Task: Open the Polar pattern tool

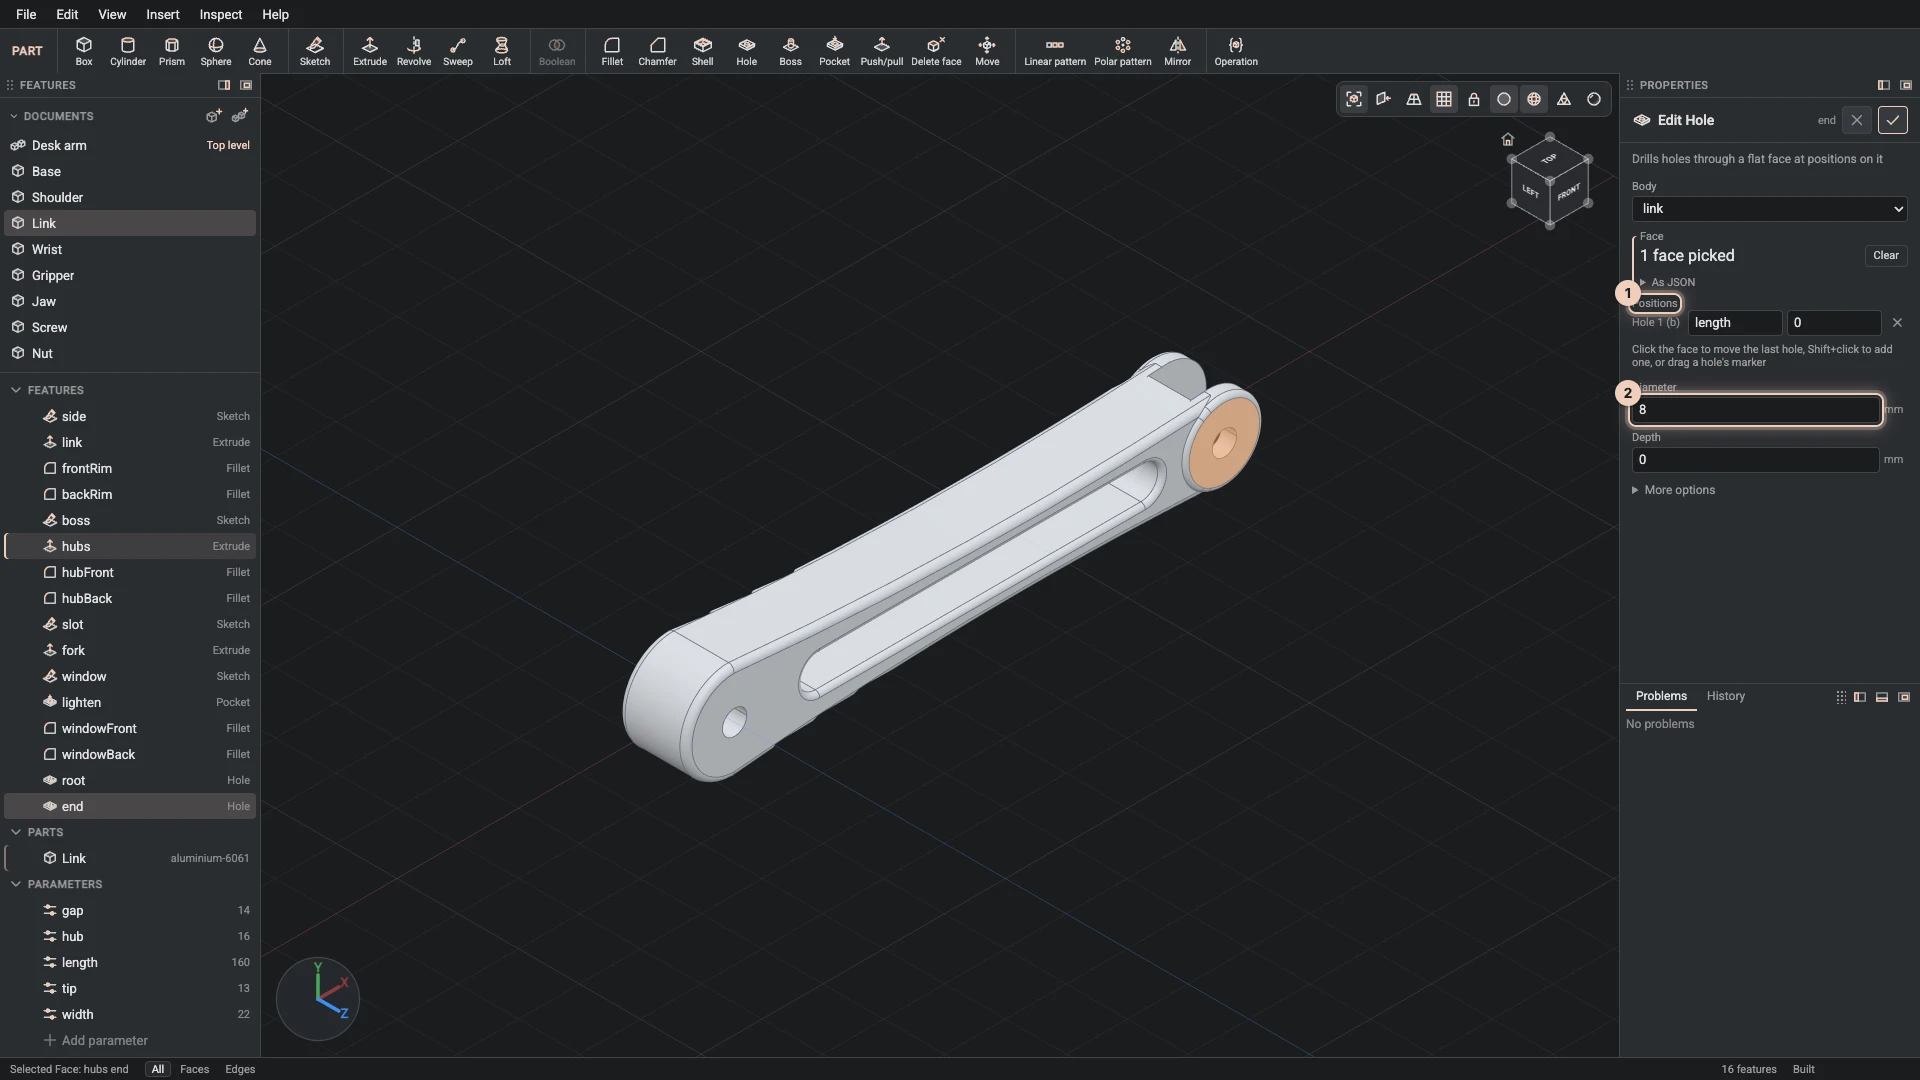Action: coord(1123,51)
